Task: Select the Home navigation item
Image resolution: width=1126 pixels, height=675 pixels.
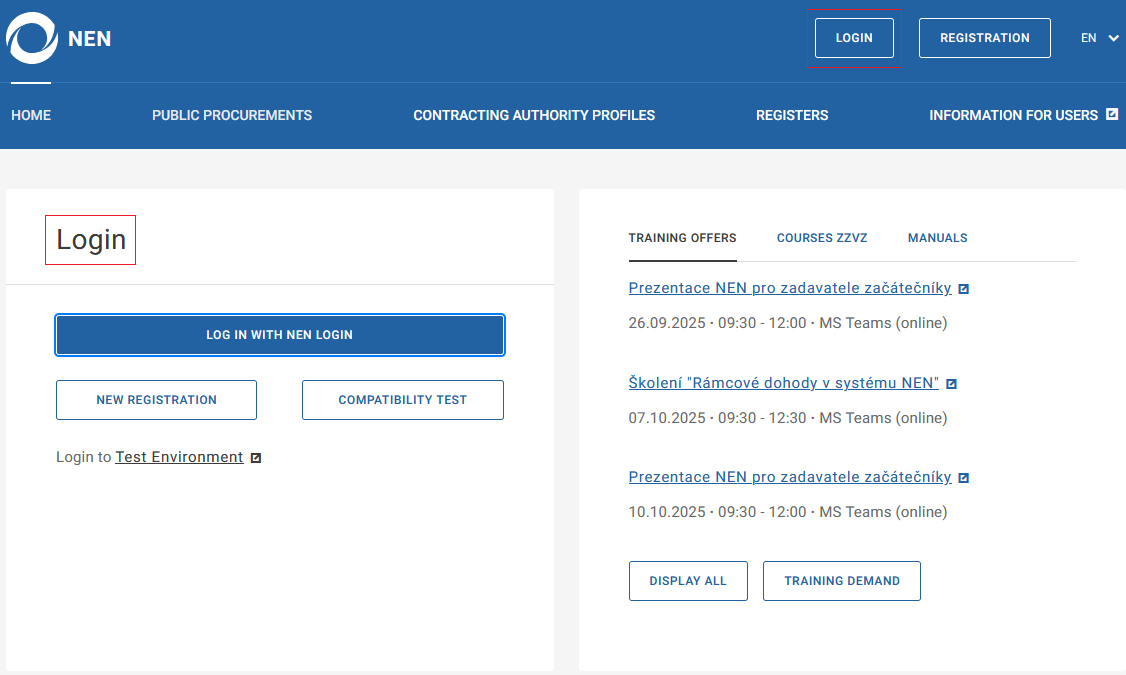Action: [31, 115]
